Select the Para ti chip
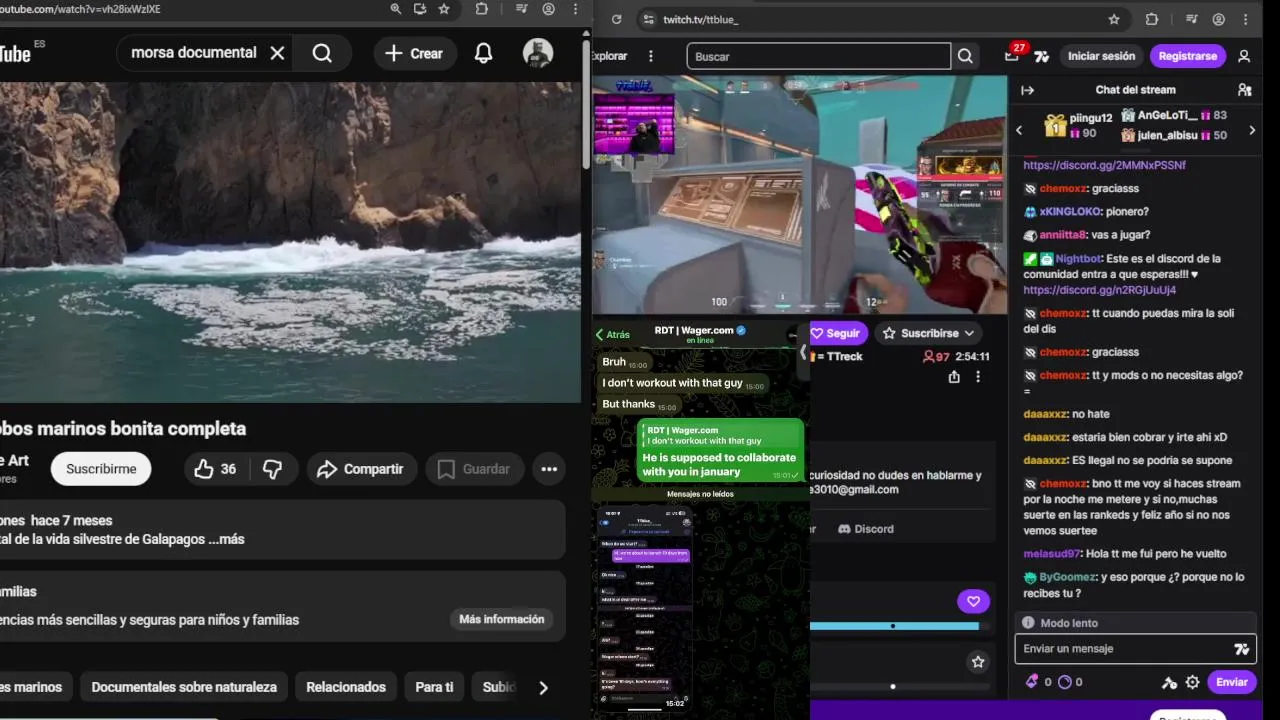Screen dimensions: 1280x720 click(434, 687)
